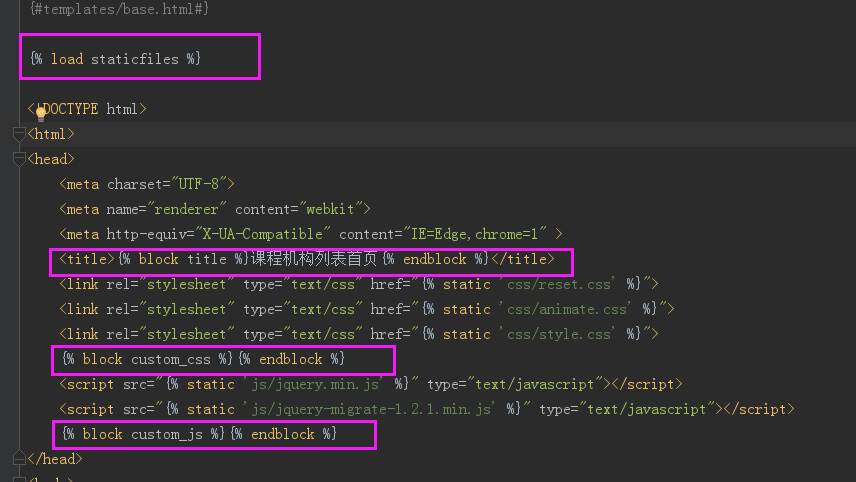
Task: Click the closing </head> tag text
Action: (55, 459)
